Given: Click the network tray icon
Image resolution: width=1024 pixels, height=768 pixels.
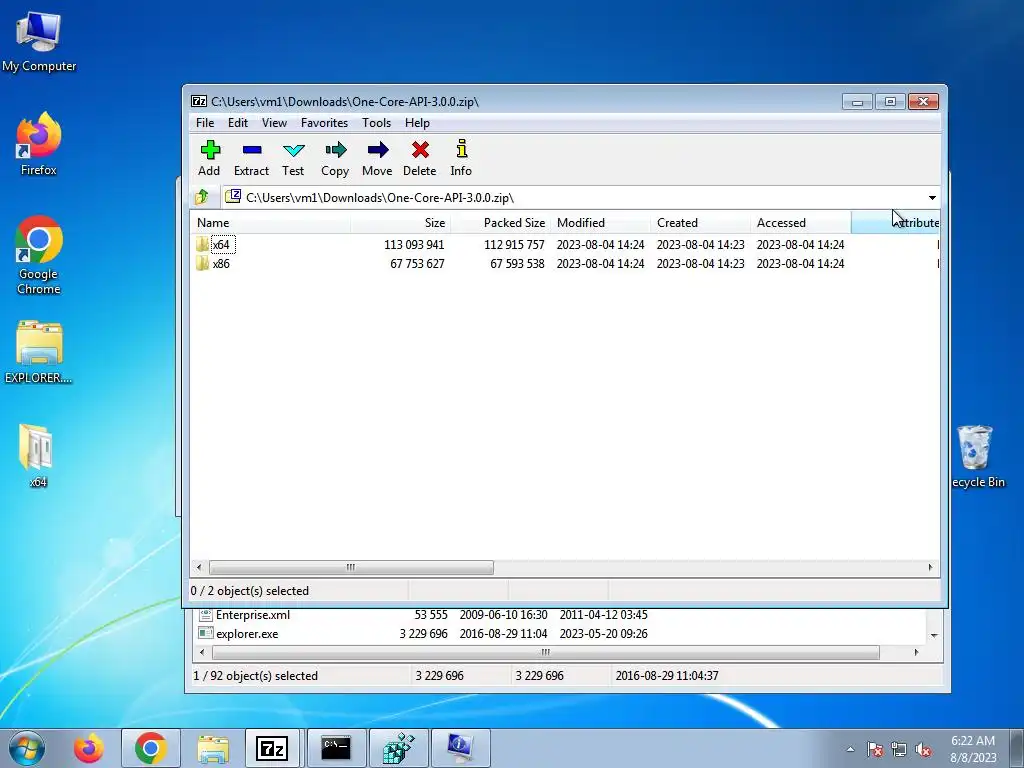Looking at the screenshot, I should (899, 749).
